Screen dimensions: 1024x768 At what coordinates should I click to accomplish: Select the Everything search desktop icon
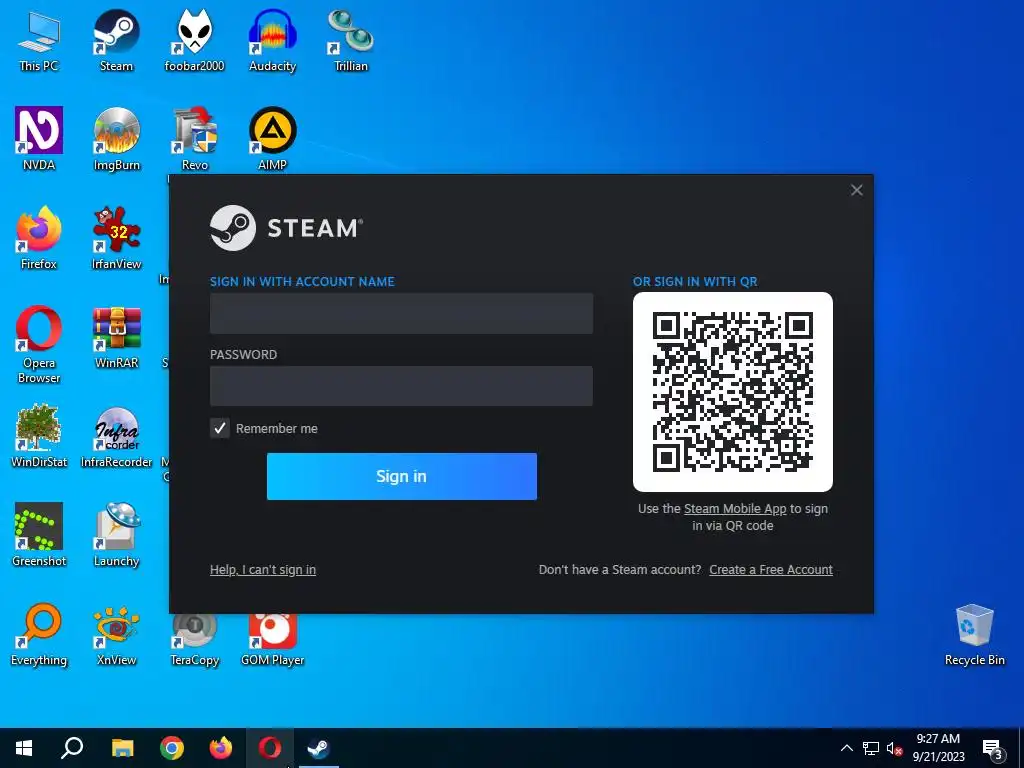click(x=39, y=635)
